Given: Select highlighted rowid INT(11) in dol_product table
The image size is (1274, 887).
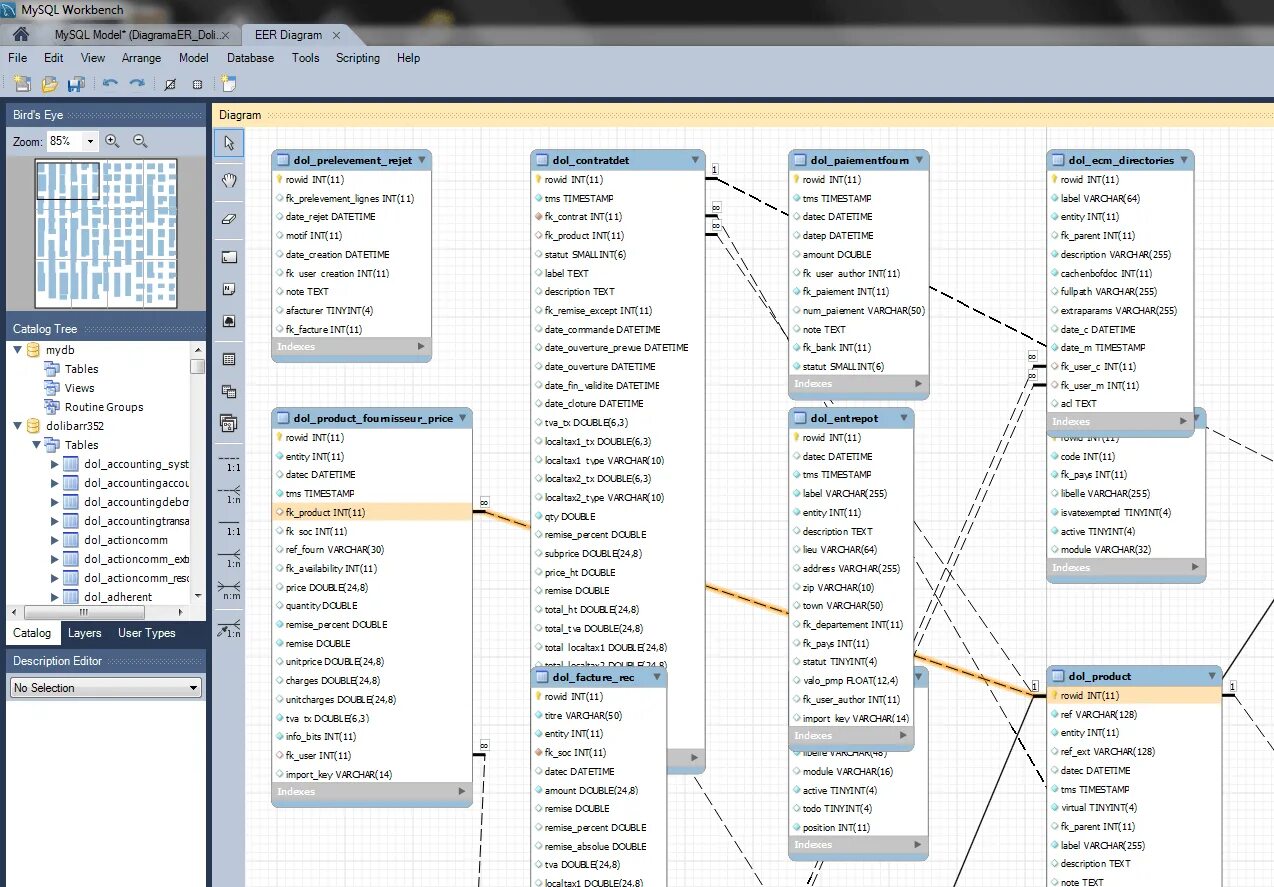Looking at the screenshot, I should [1134, 695].
